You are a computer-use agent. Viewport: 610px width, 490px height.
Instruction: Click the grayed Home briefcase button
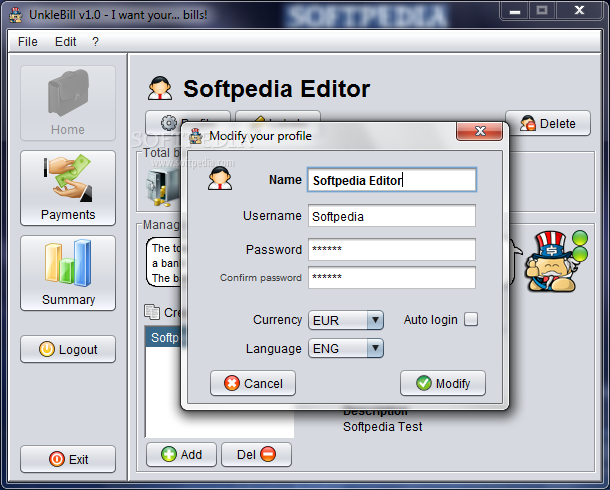coord(68,103)
